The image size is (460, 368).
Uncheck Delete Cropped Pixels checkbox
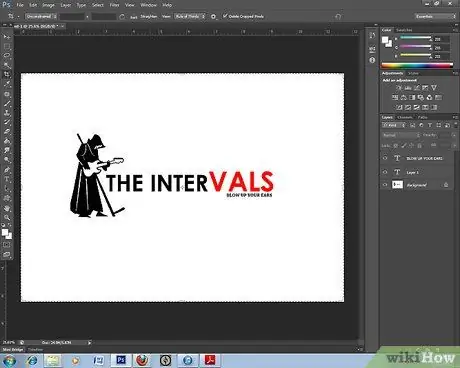click(x=225, y=16)
